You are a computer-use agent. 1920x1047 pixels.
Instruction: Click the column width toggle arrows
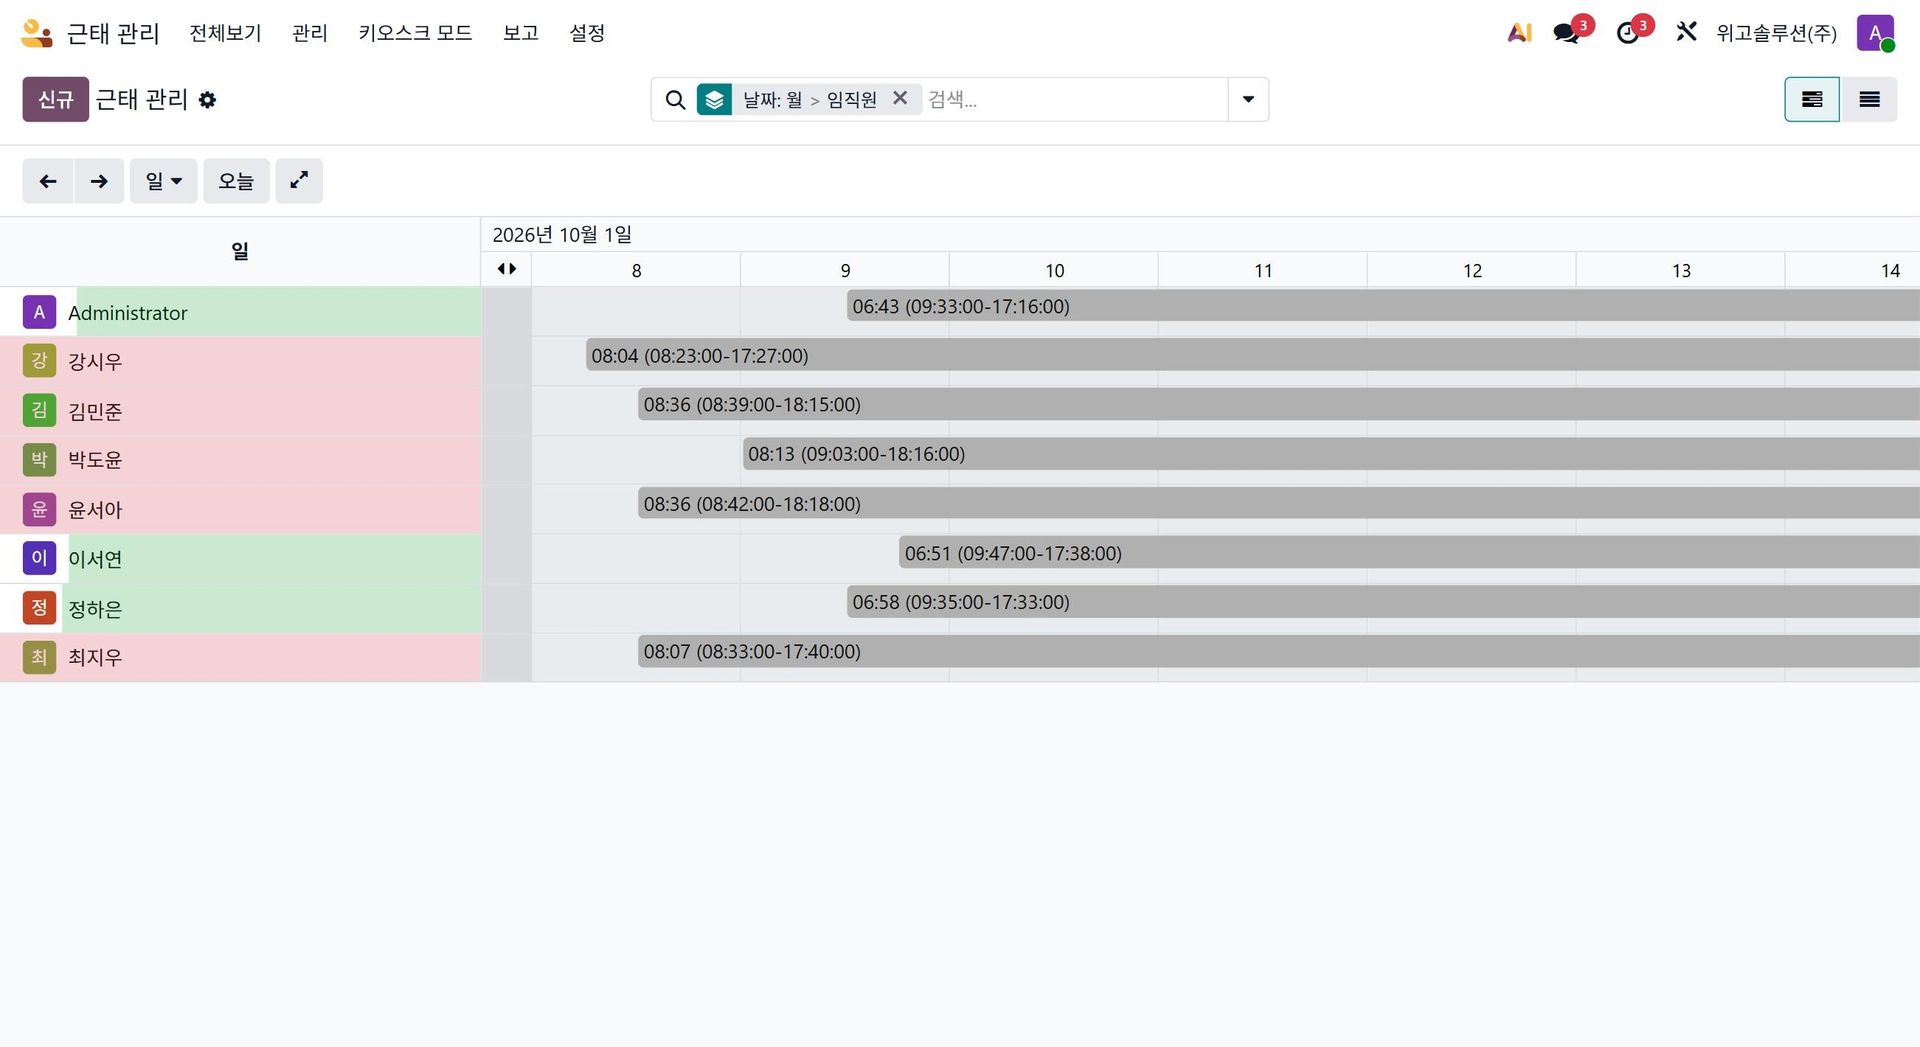tap(507, 269)
